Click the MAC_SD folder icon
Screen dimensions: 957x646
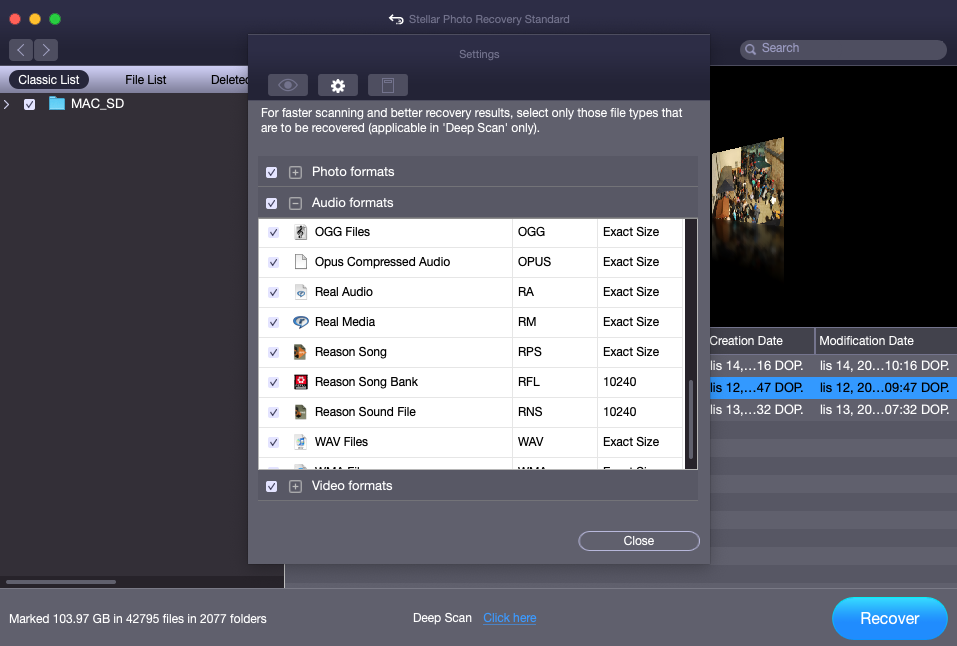click(57, 103)
